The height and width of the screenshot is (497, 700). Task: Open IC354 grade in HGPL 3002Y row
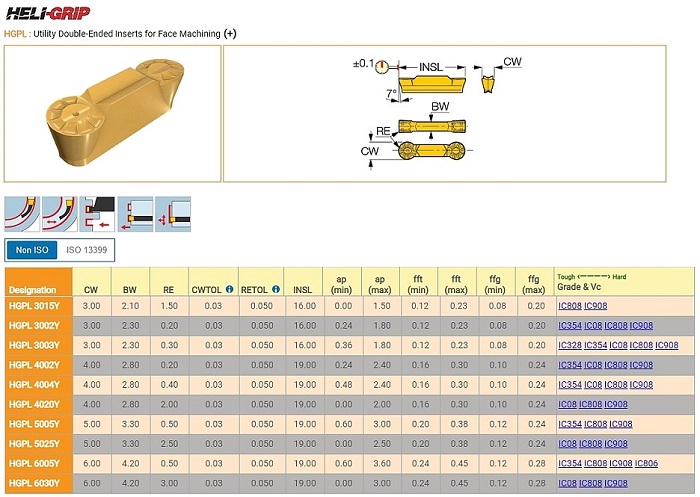point(570,326)
